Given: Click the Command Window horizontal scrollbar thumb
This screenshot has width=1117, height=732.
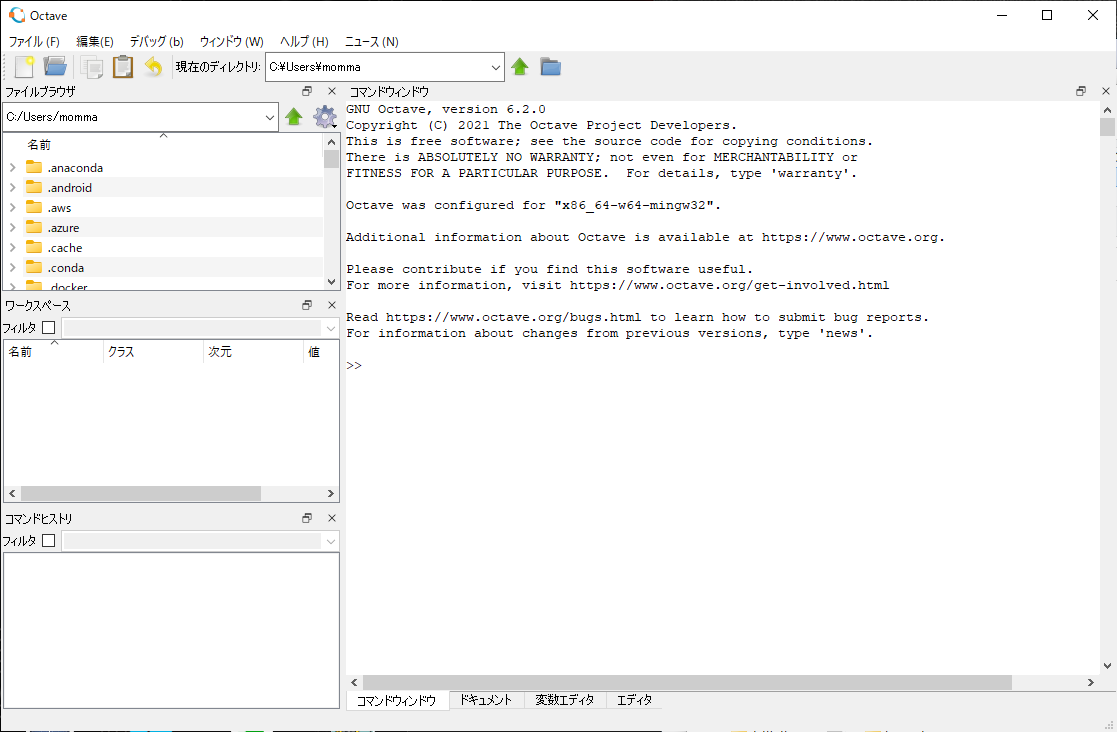Looking at the screenshot, I should (687, 682).
